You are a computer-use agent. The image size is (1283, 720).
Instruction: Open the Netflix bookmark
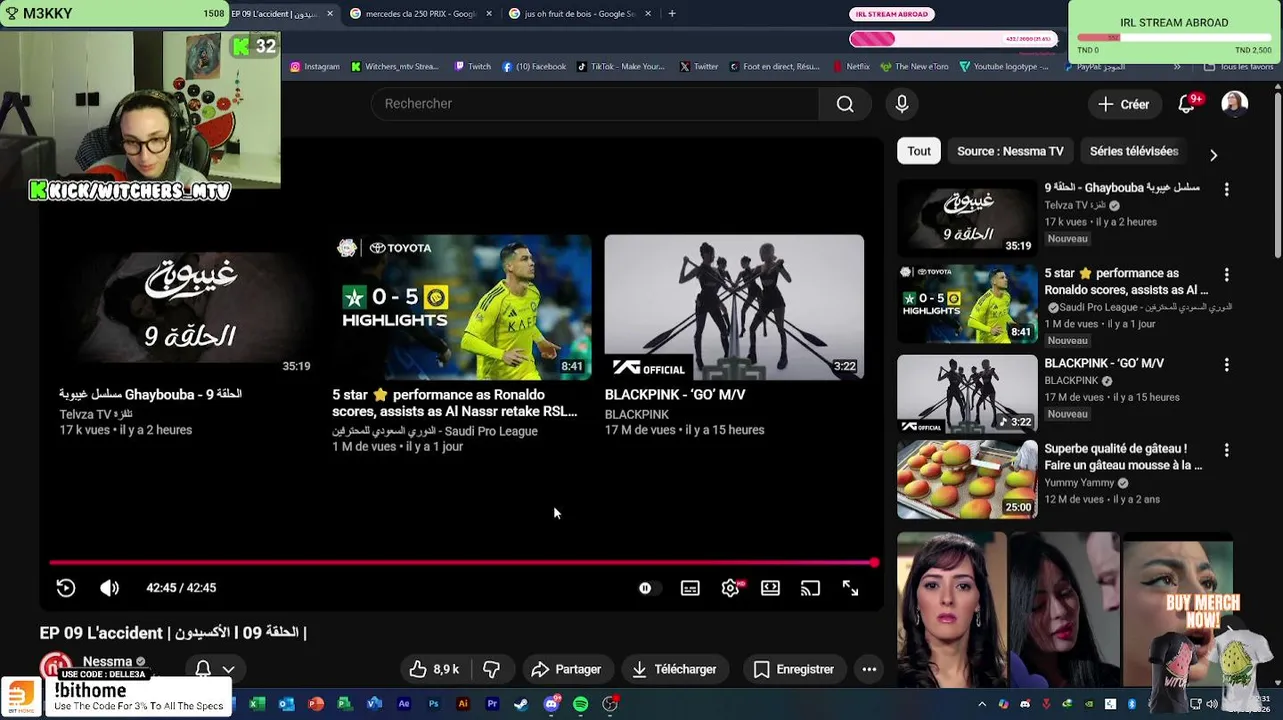pos(851,67)
